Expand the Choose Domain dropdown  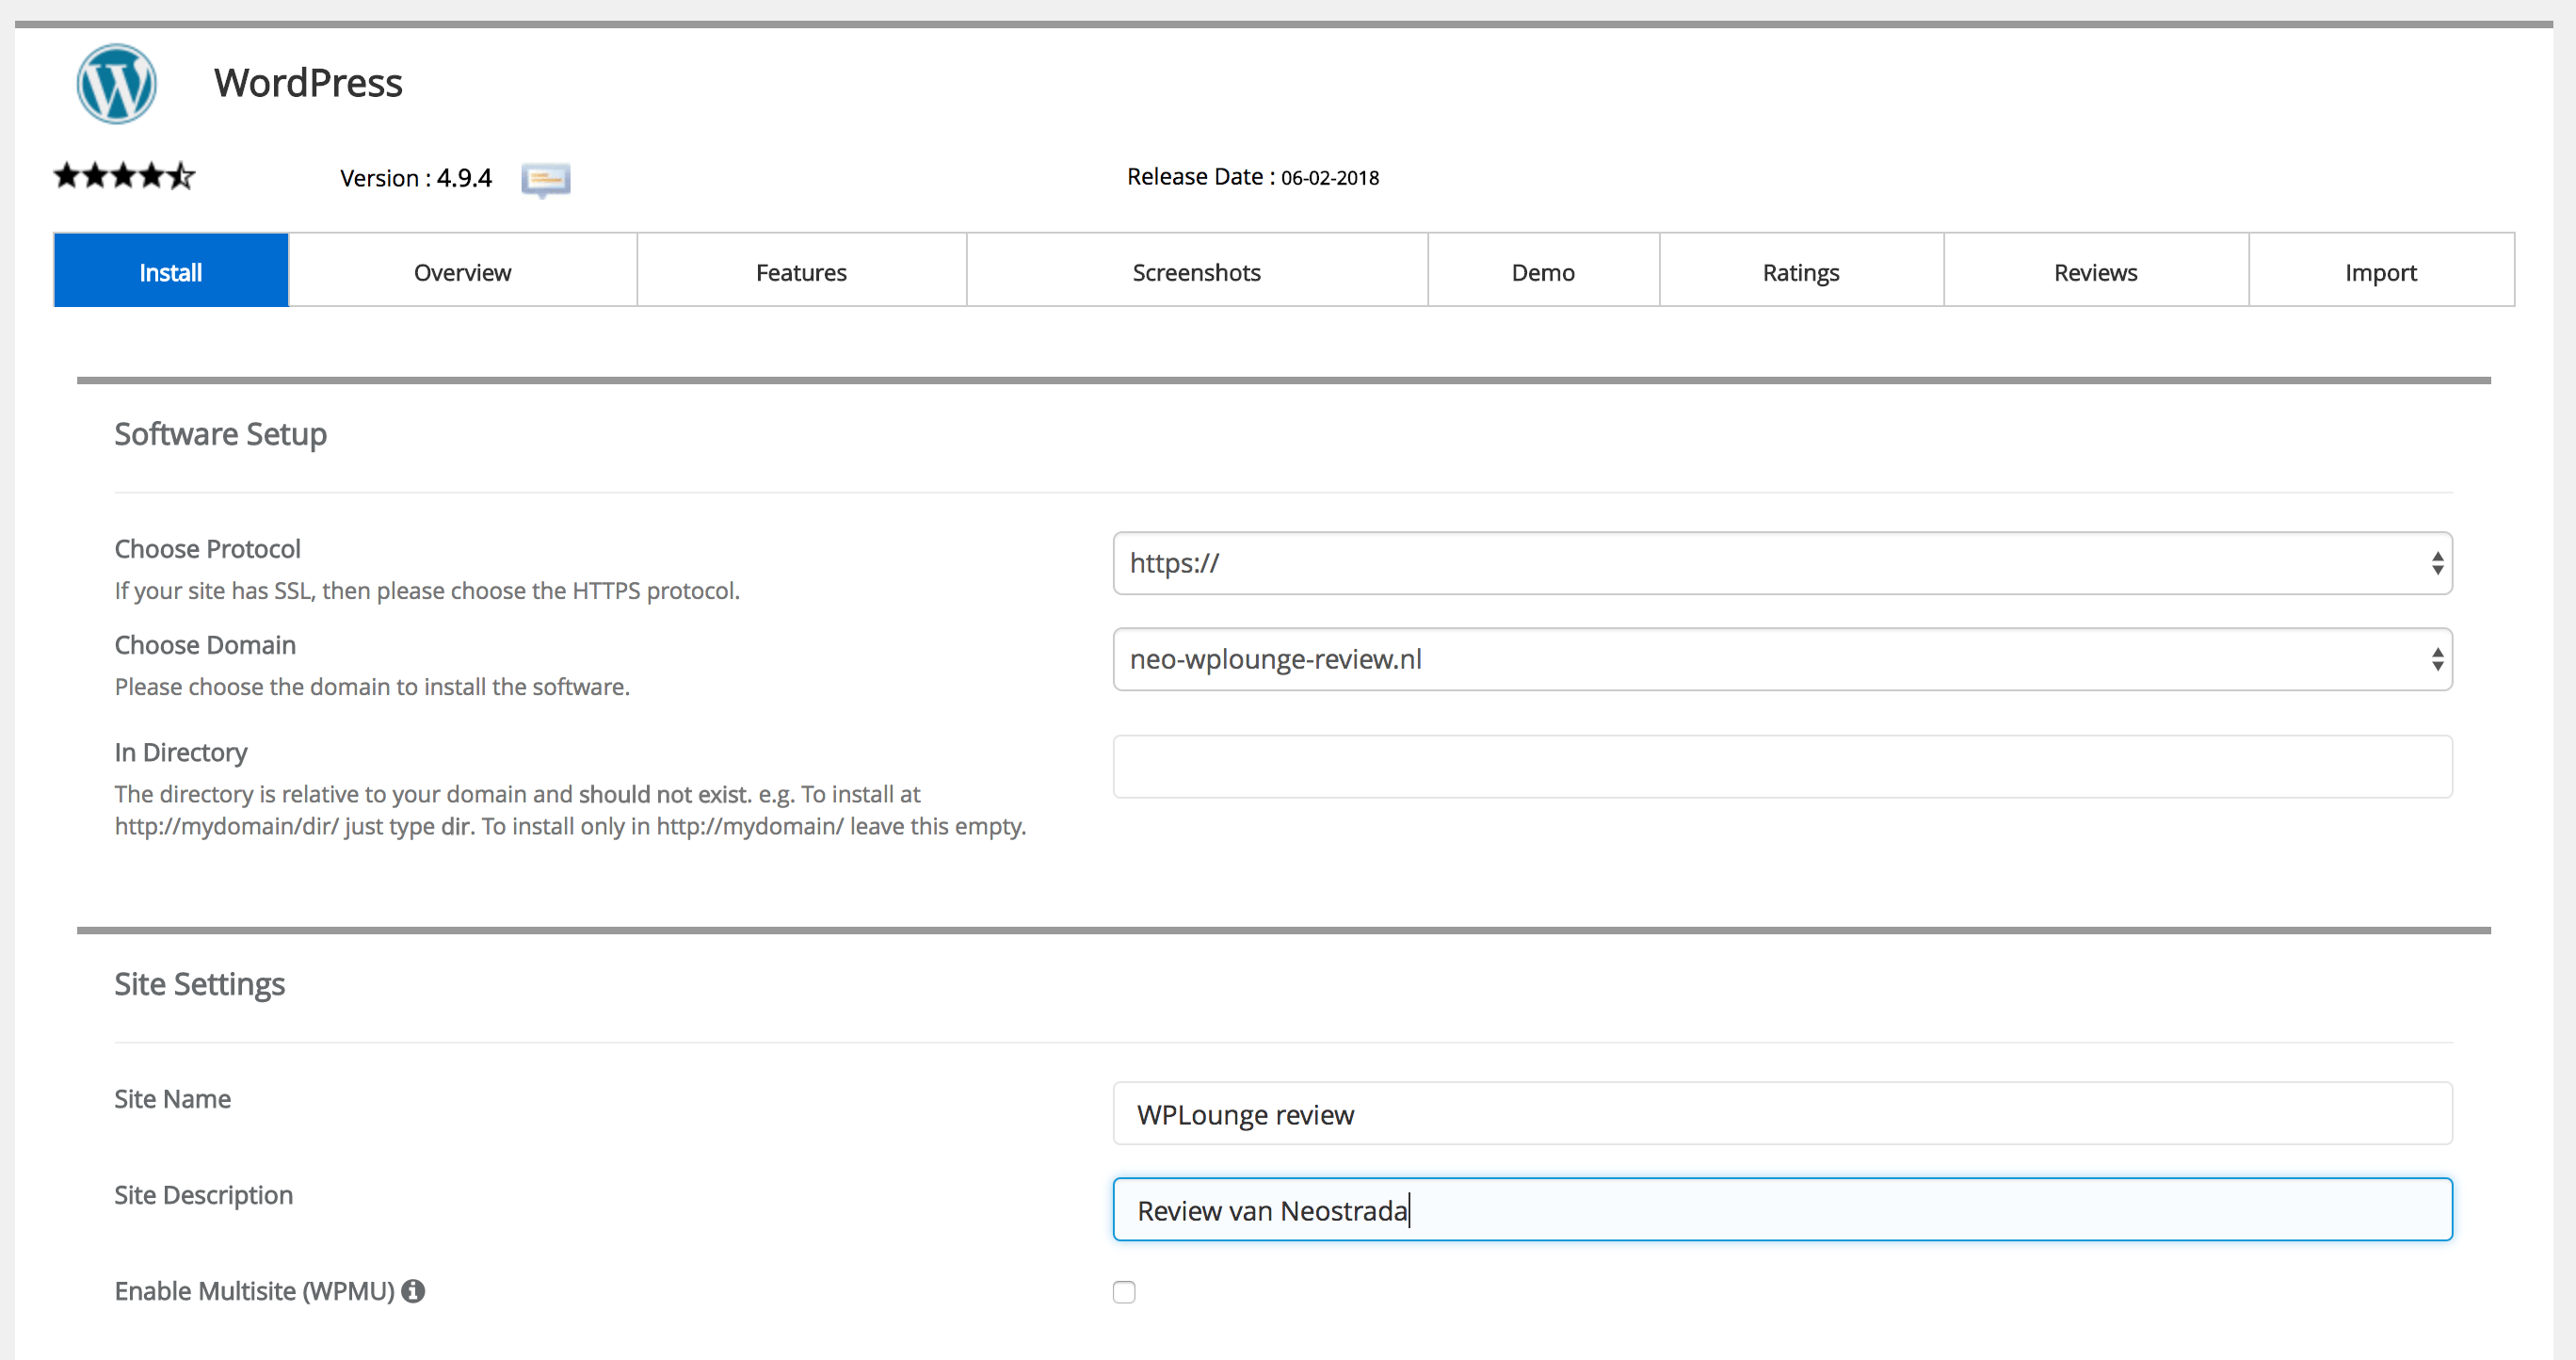pos(1783,659)
